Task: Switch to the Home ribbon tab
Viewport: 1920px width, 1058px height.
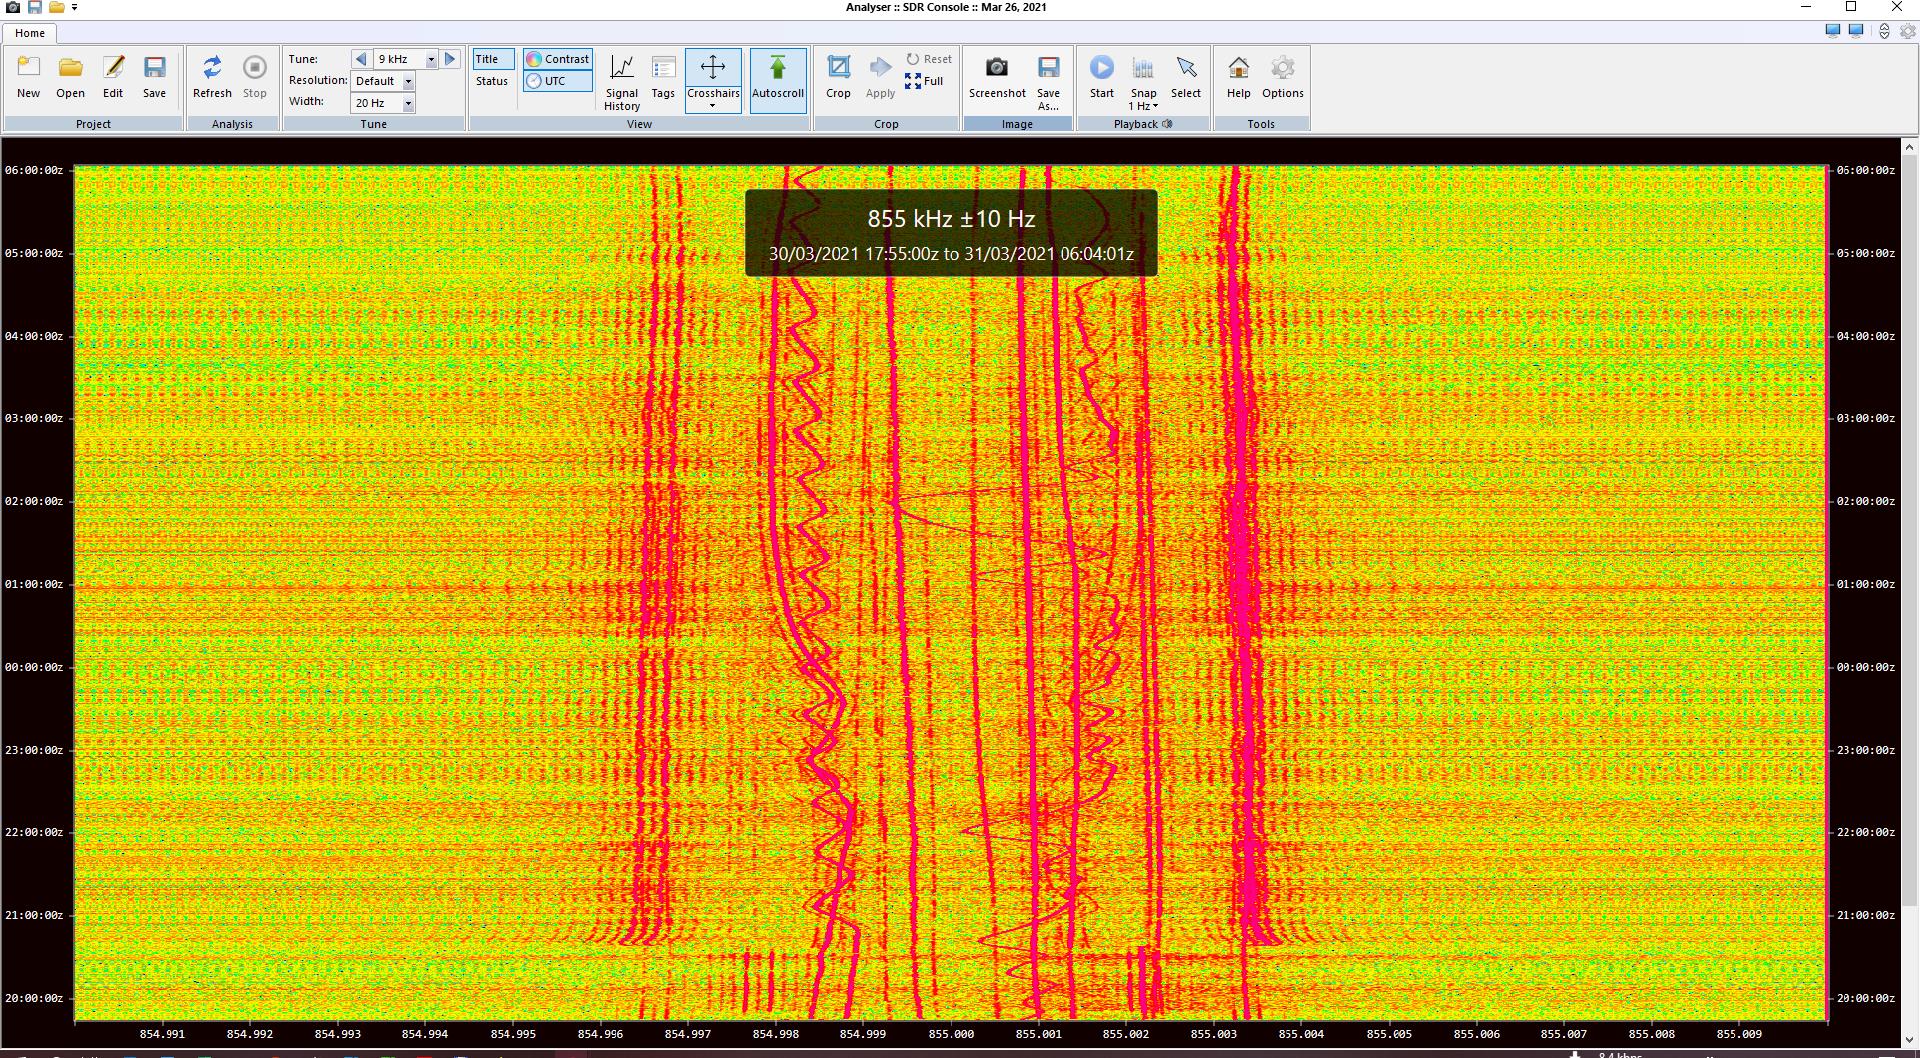Action: point(30,33)
